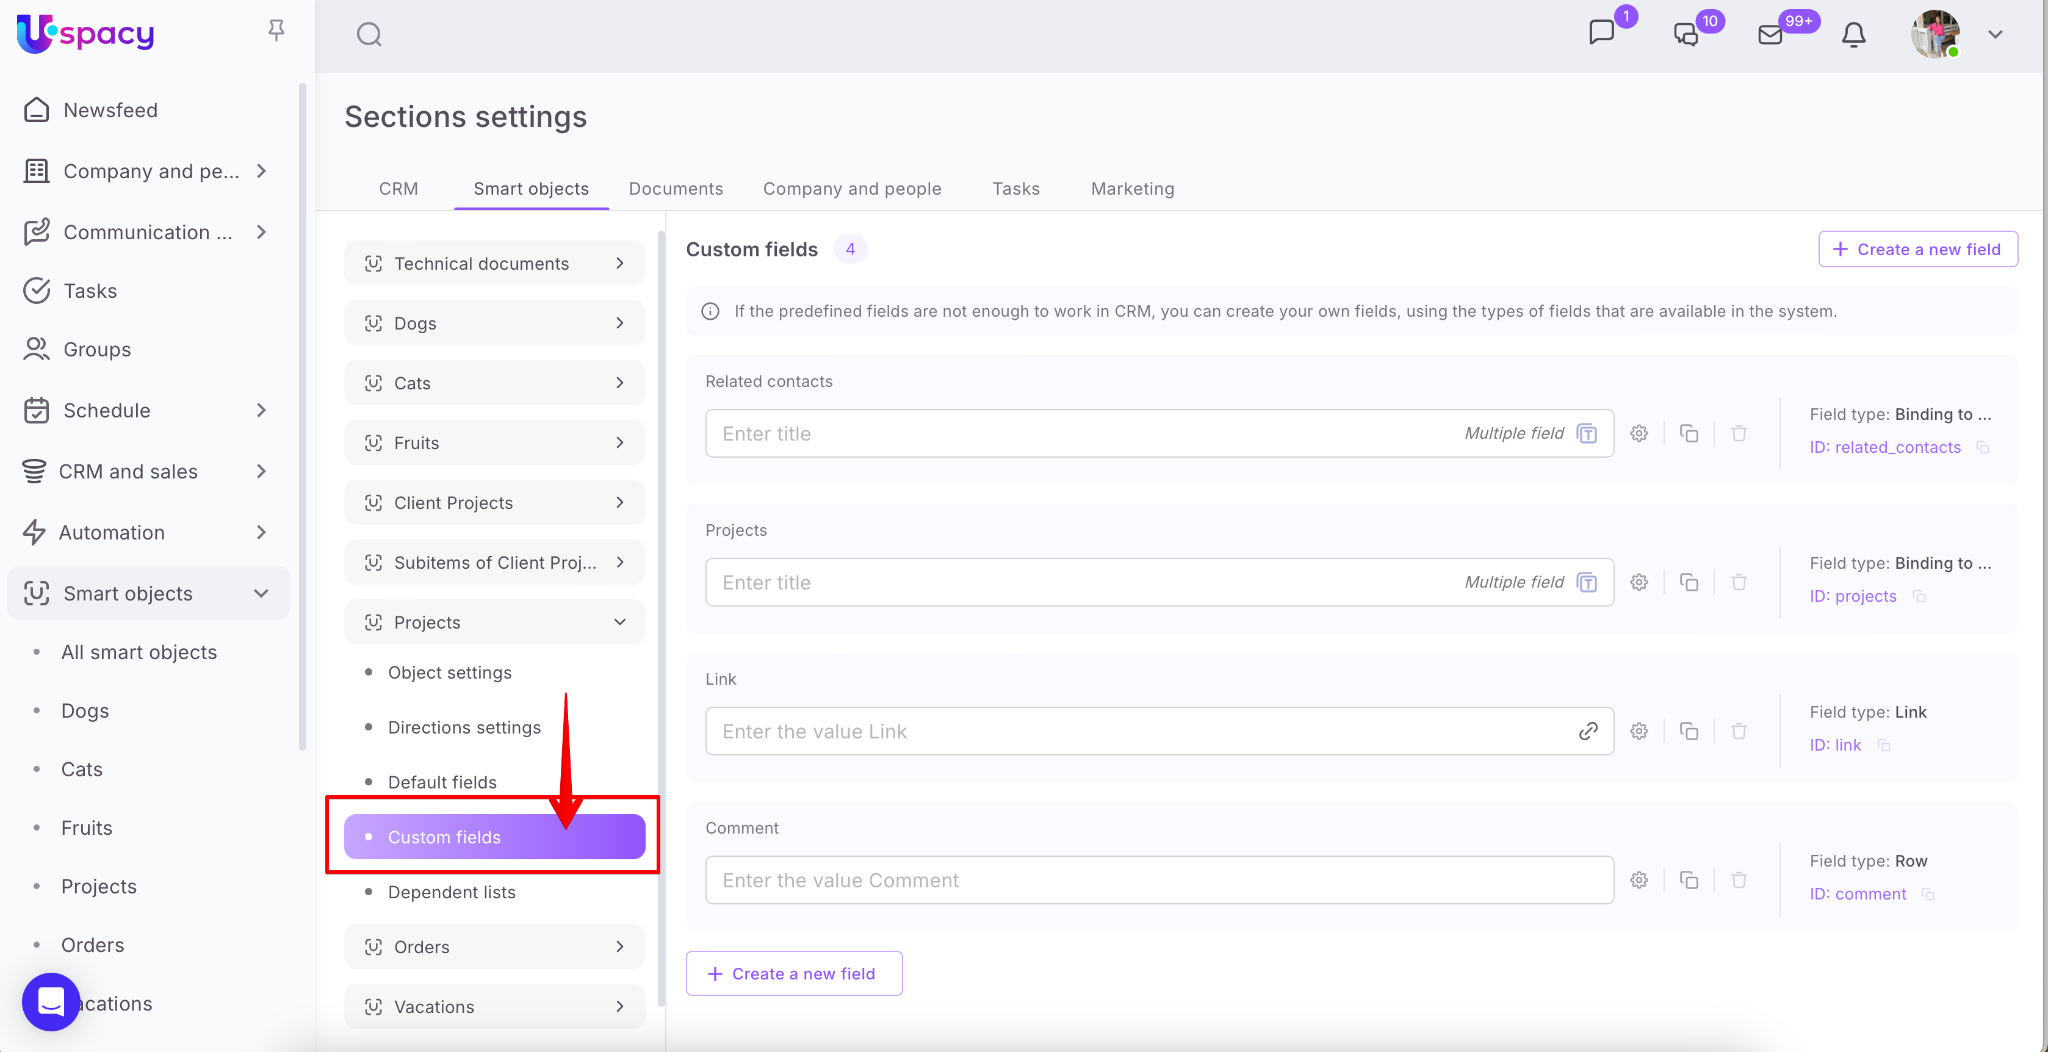Pin the sidebar with the pin icon
The width and height of the screenshot is (2048, 1052).
tap(277, 31)
